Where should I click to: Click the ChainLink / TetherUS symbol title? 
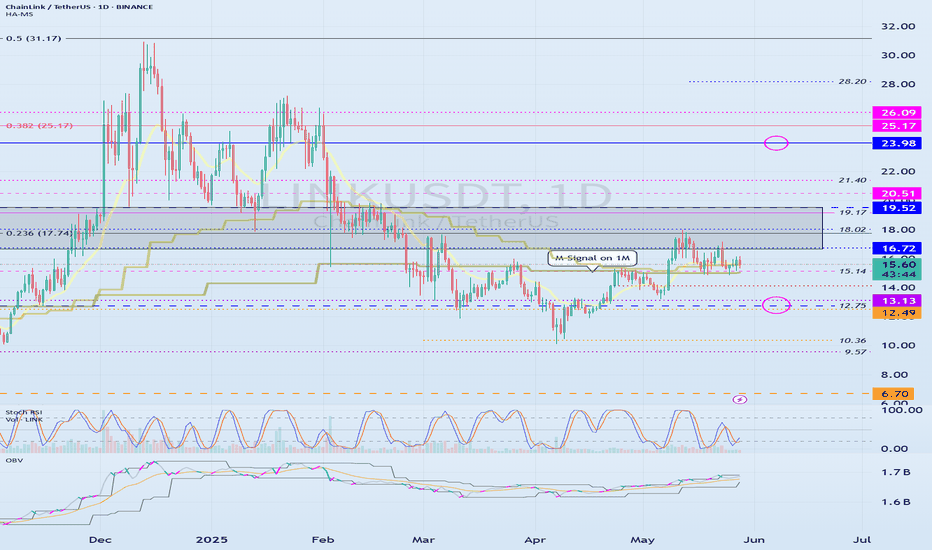[80, 7]
